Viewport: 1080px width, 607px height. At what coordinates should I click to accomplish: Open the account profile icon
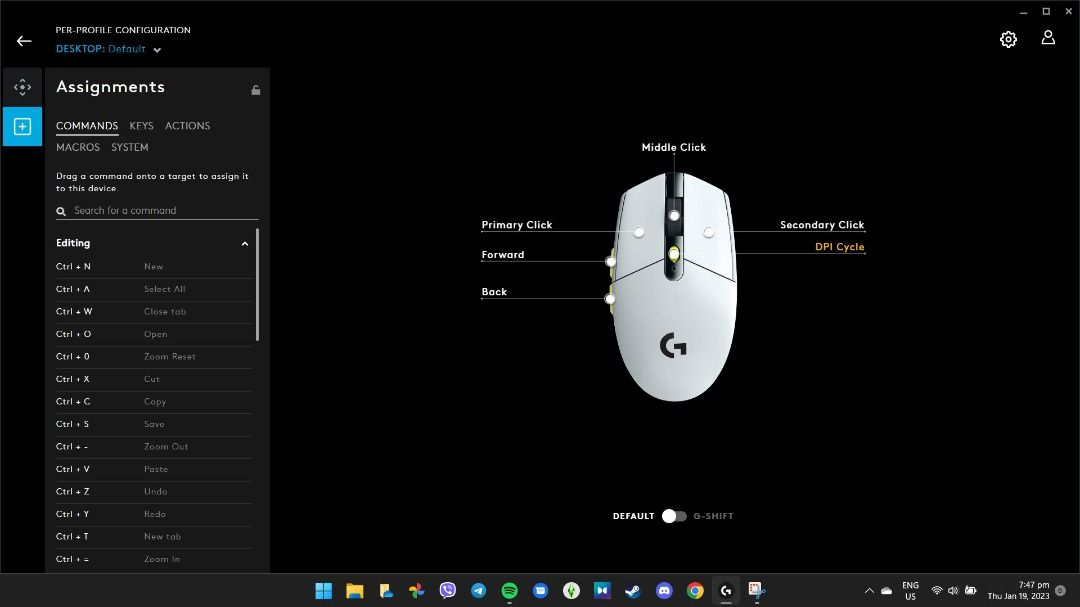coord(1048,38)
